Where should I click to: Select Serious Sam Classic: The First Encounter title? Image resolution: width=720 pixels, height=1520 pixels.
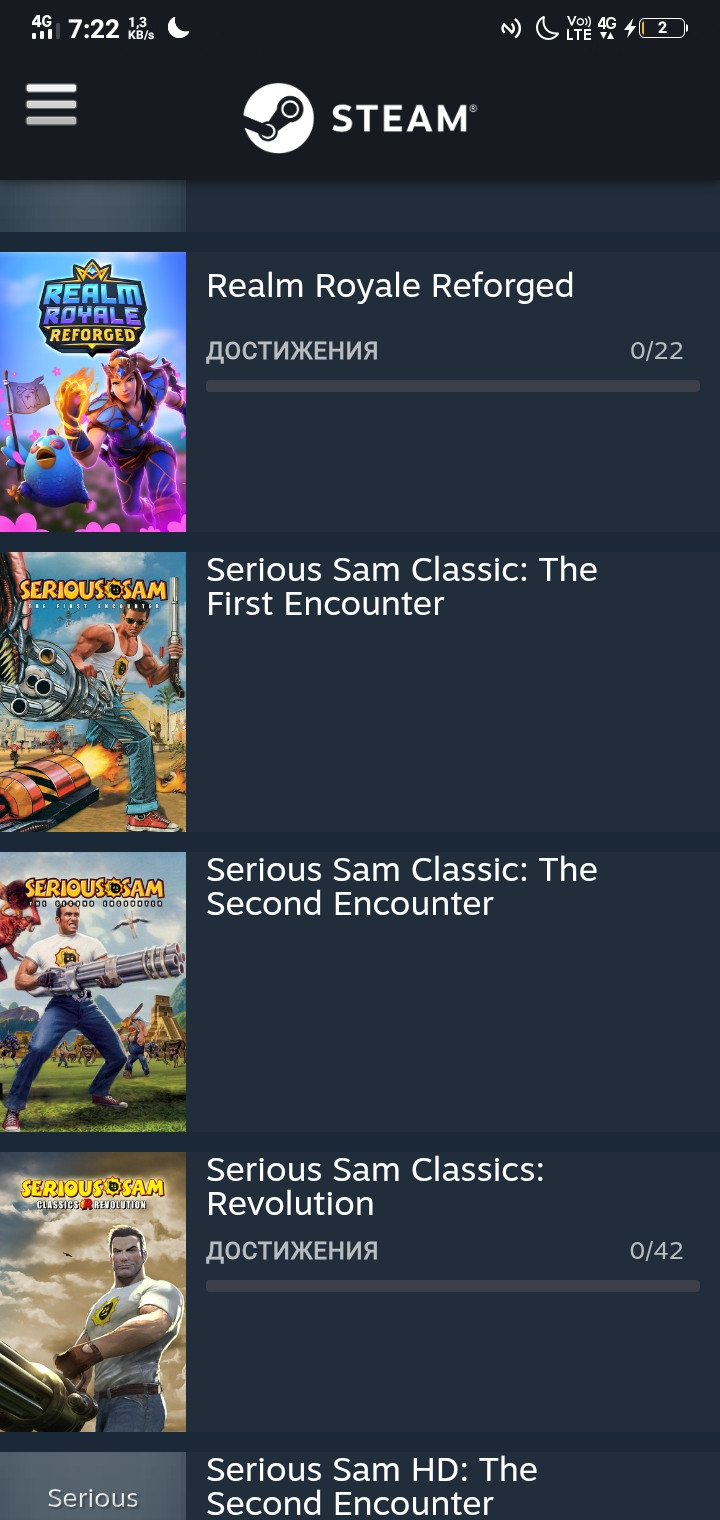402,587
